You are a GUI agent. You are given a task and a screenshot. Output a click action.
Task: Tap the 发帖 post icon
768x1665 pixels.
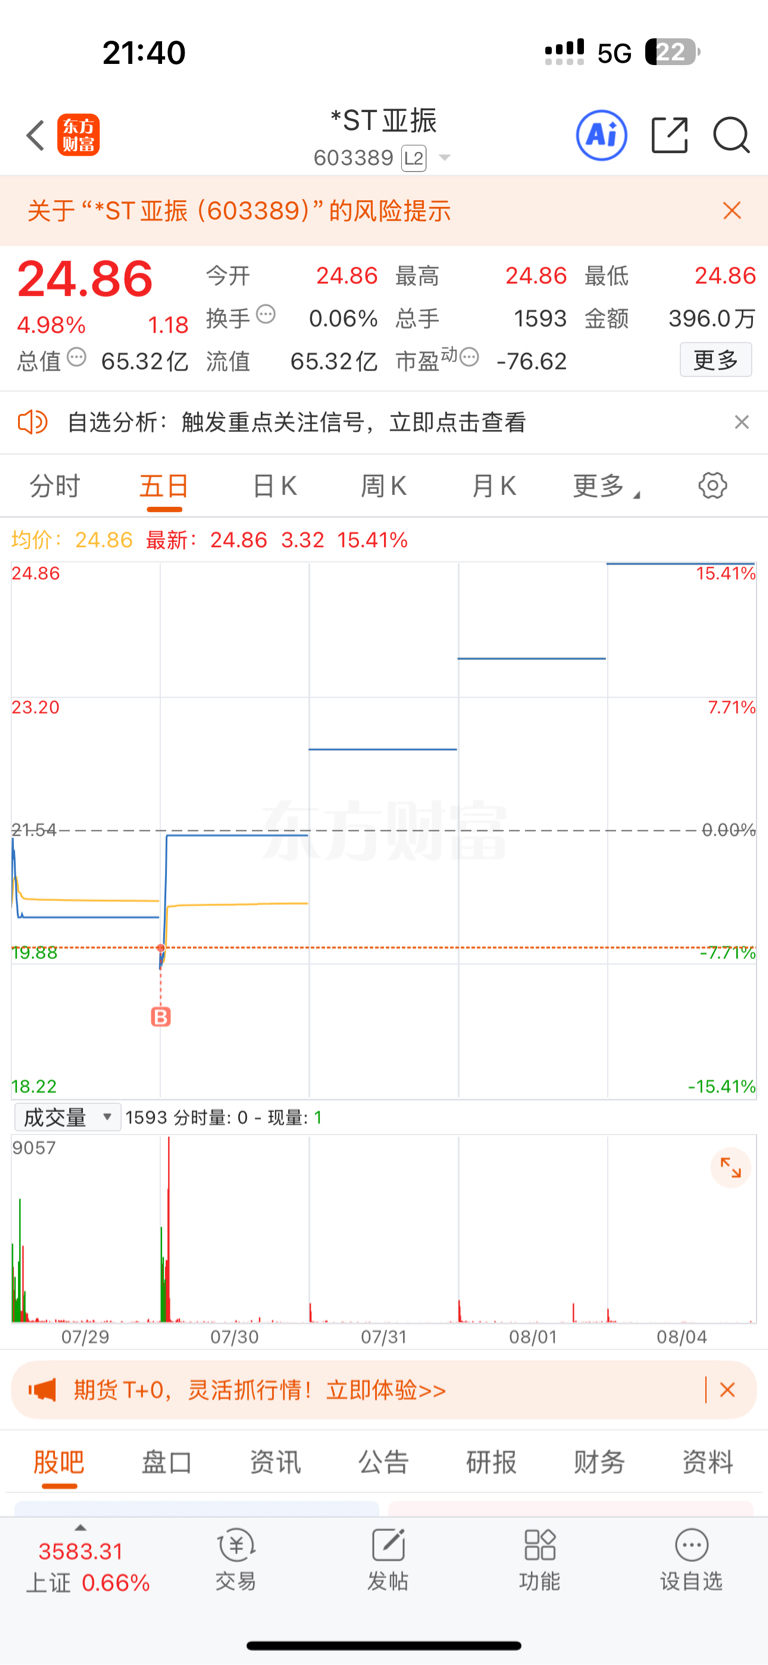[388, 1560]
